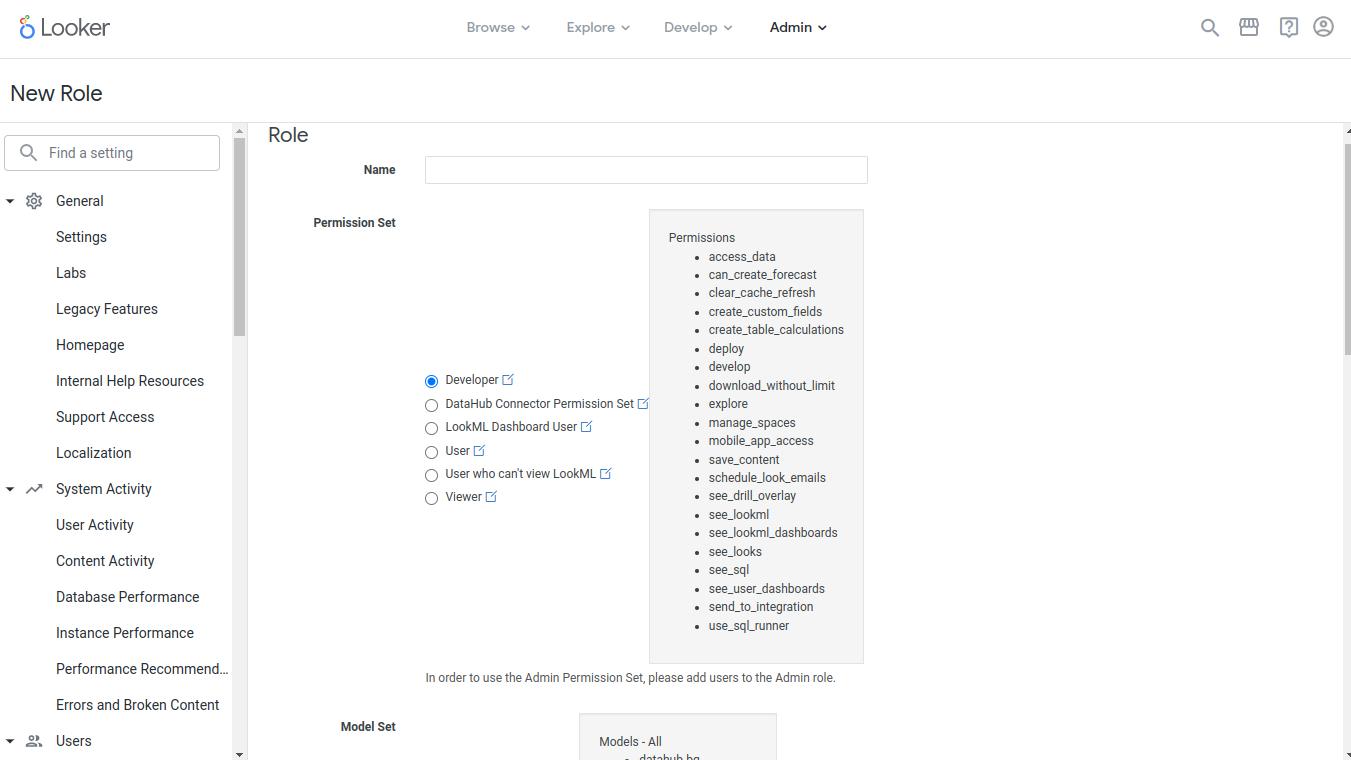The image size is (1351, 760).
Task: Open the Explore dropdown menu
Action: point(598,28)
